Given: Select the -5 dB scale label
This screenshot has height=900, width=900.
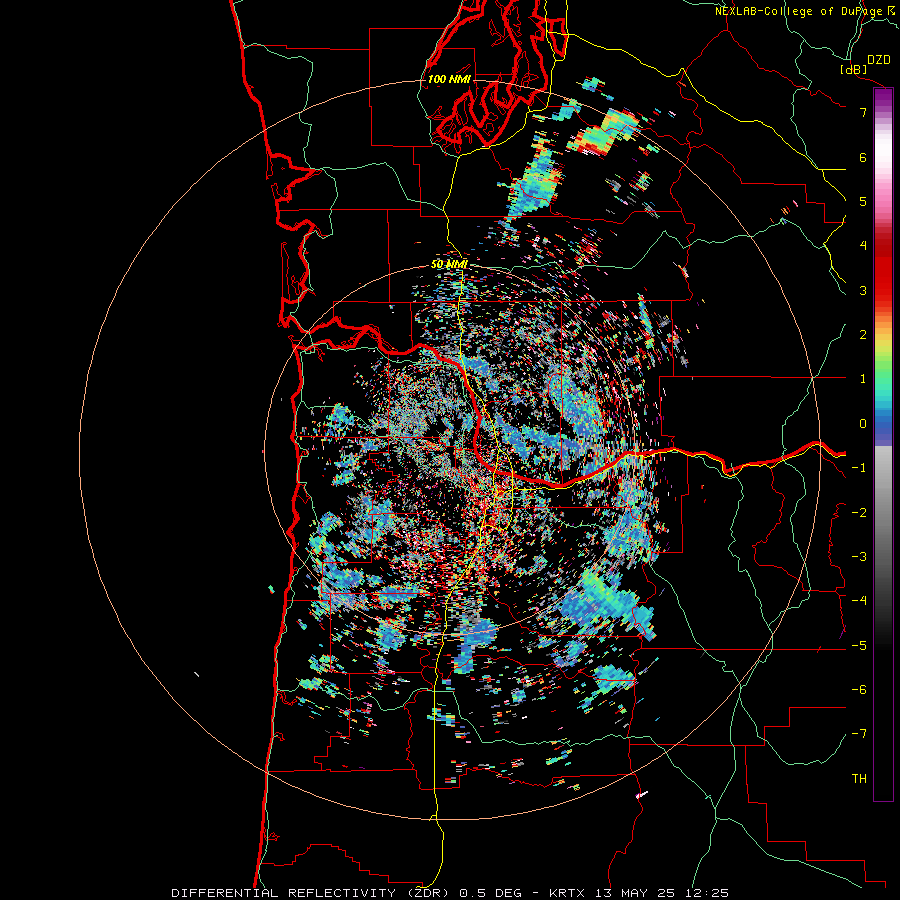Looking at the screenshot, I should tap(859, 646).
